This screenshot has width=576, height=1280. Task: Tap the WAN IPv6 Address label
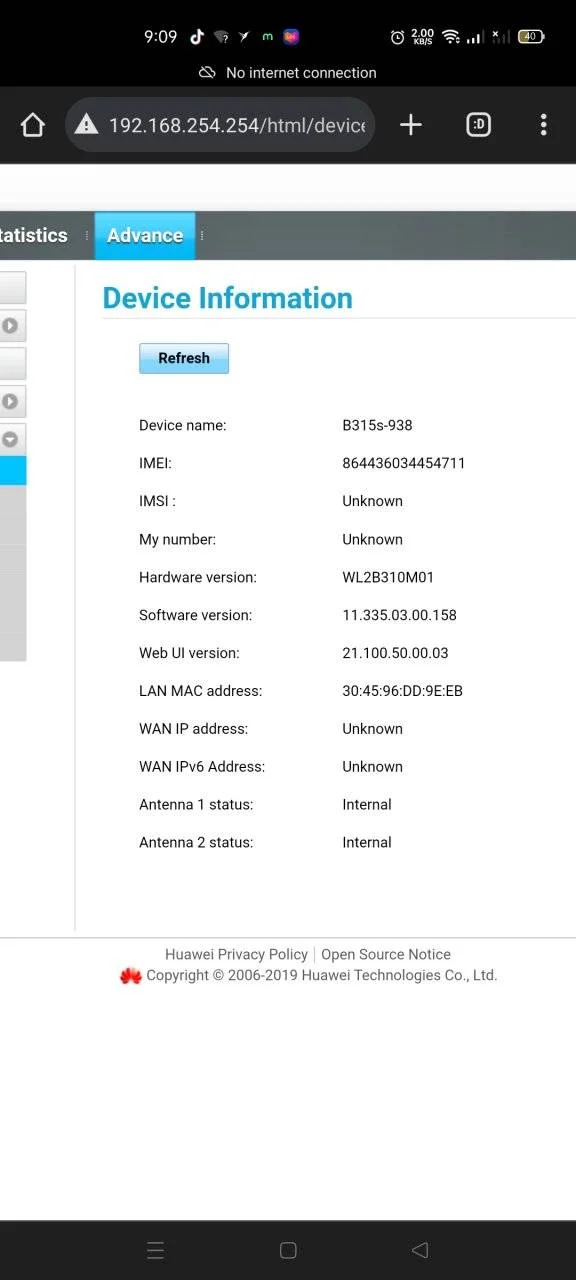tap(202, 767)
